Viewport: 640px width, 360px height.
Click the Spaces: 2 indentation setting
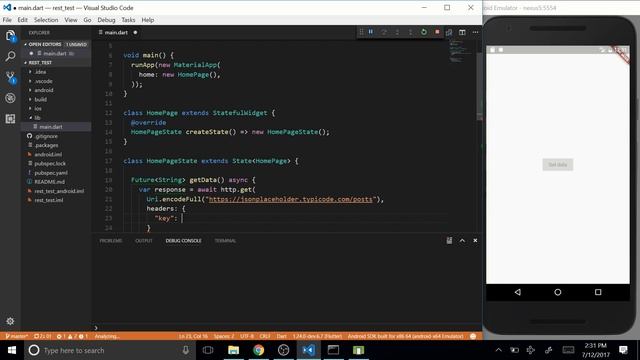click(x=224, y=336)
